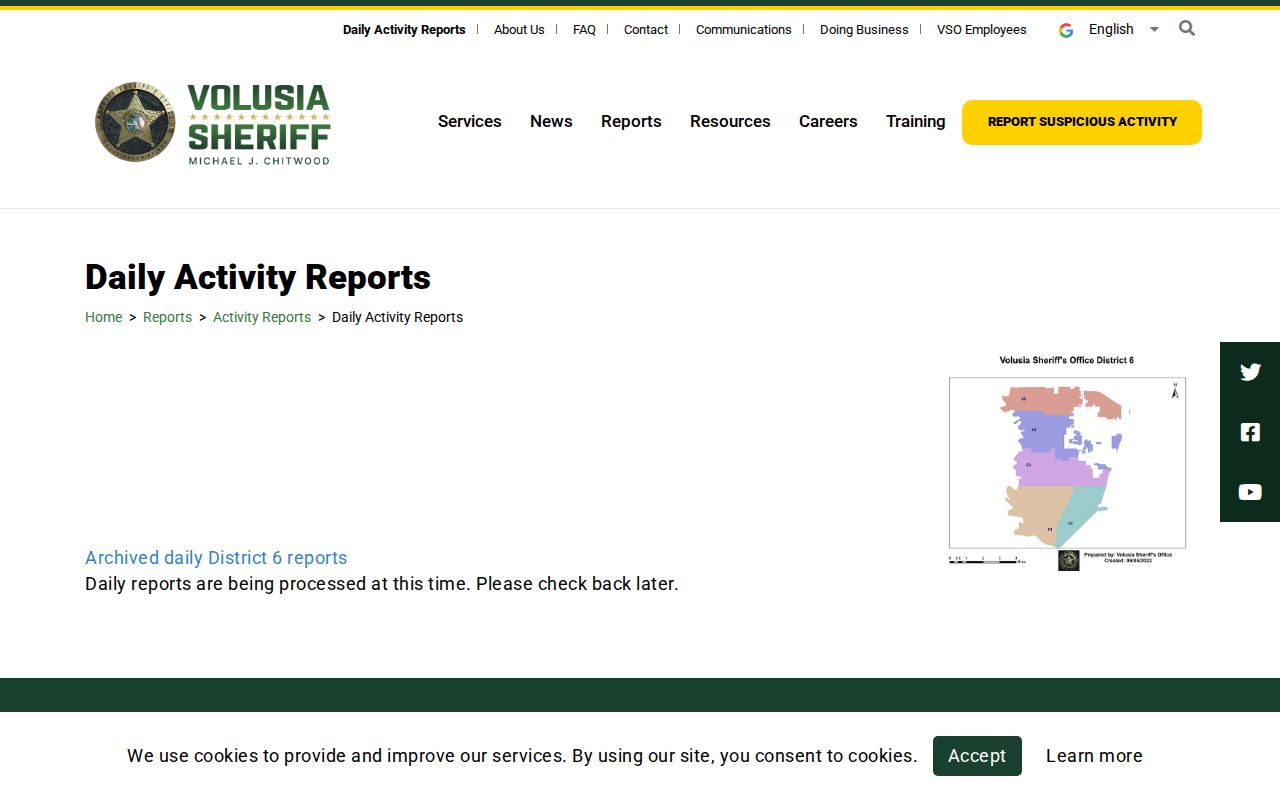
Task: Click the Volusia Sheriff logo
Action: click(212, 123)
